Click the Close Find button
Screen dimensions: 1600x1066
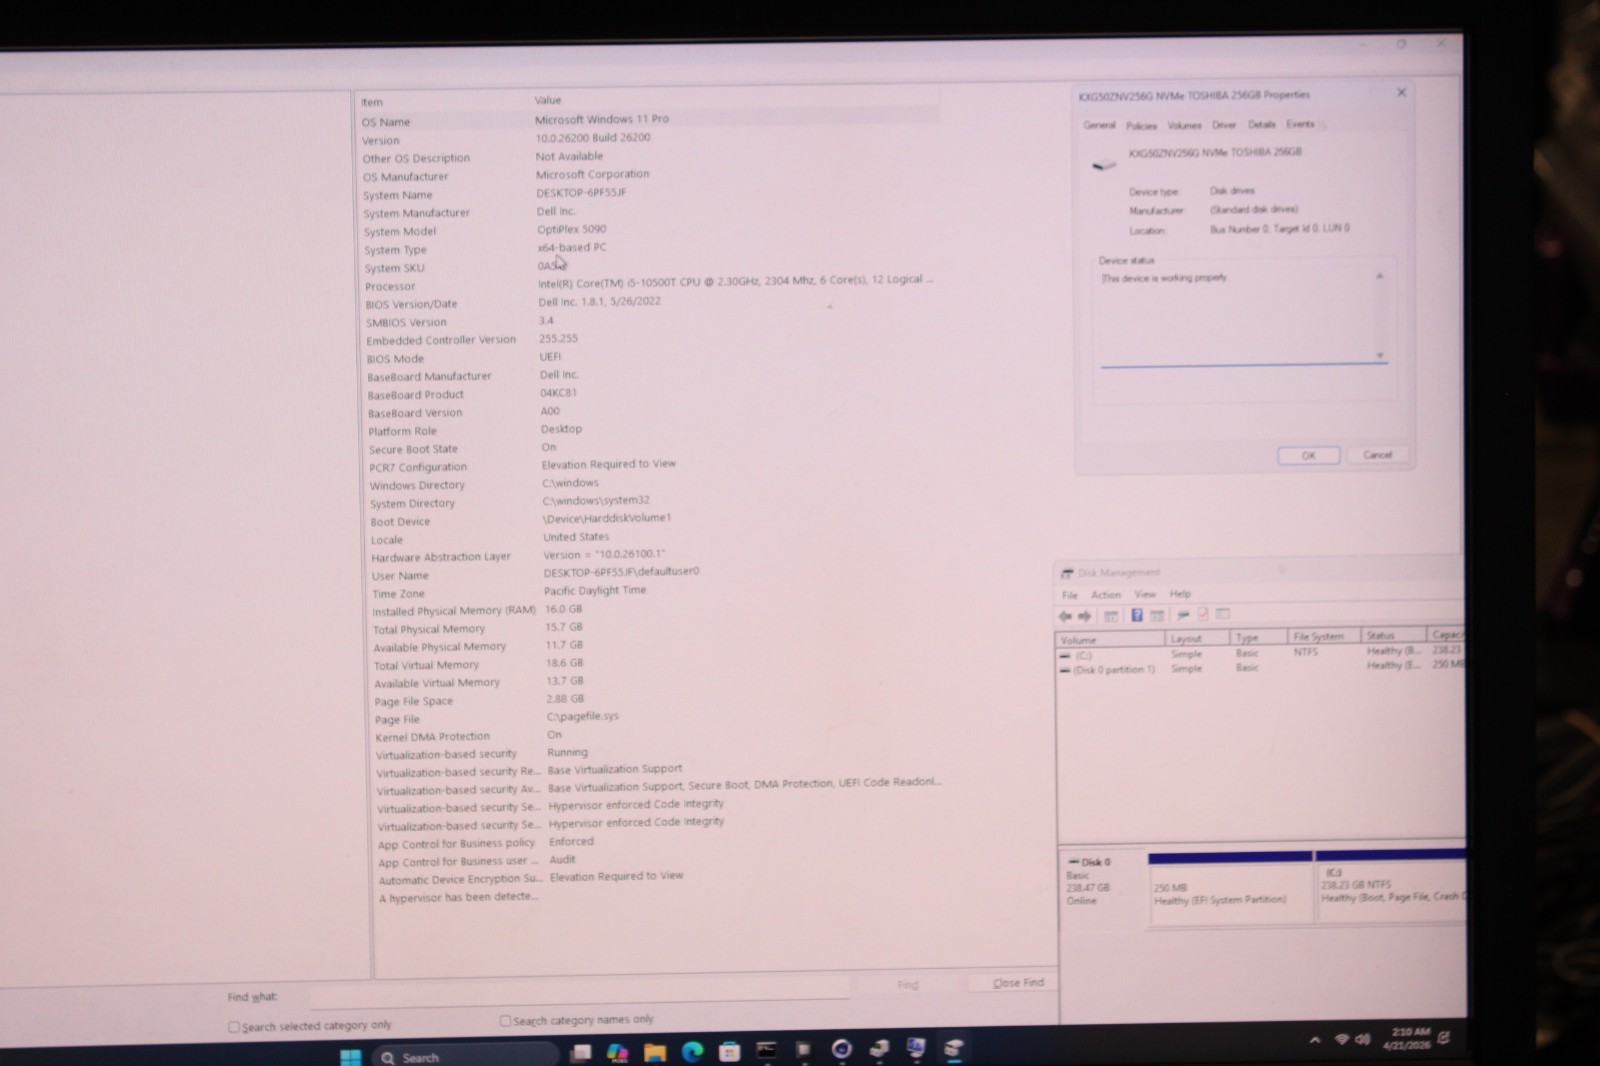tap(1017, 983)
